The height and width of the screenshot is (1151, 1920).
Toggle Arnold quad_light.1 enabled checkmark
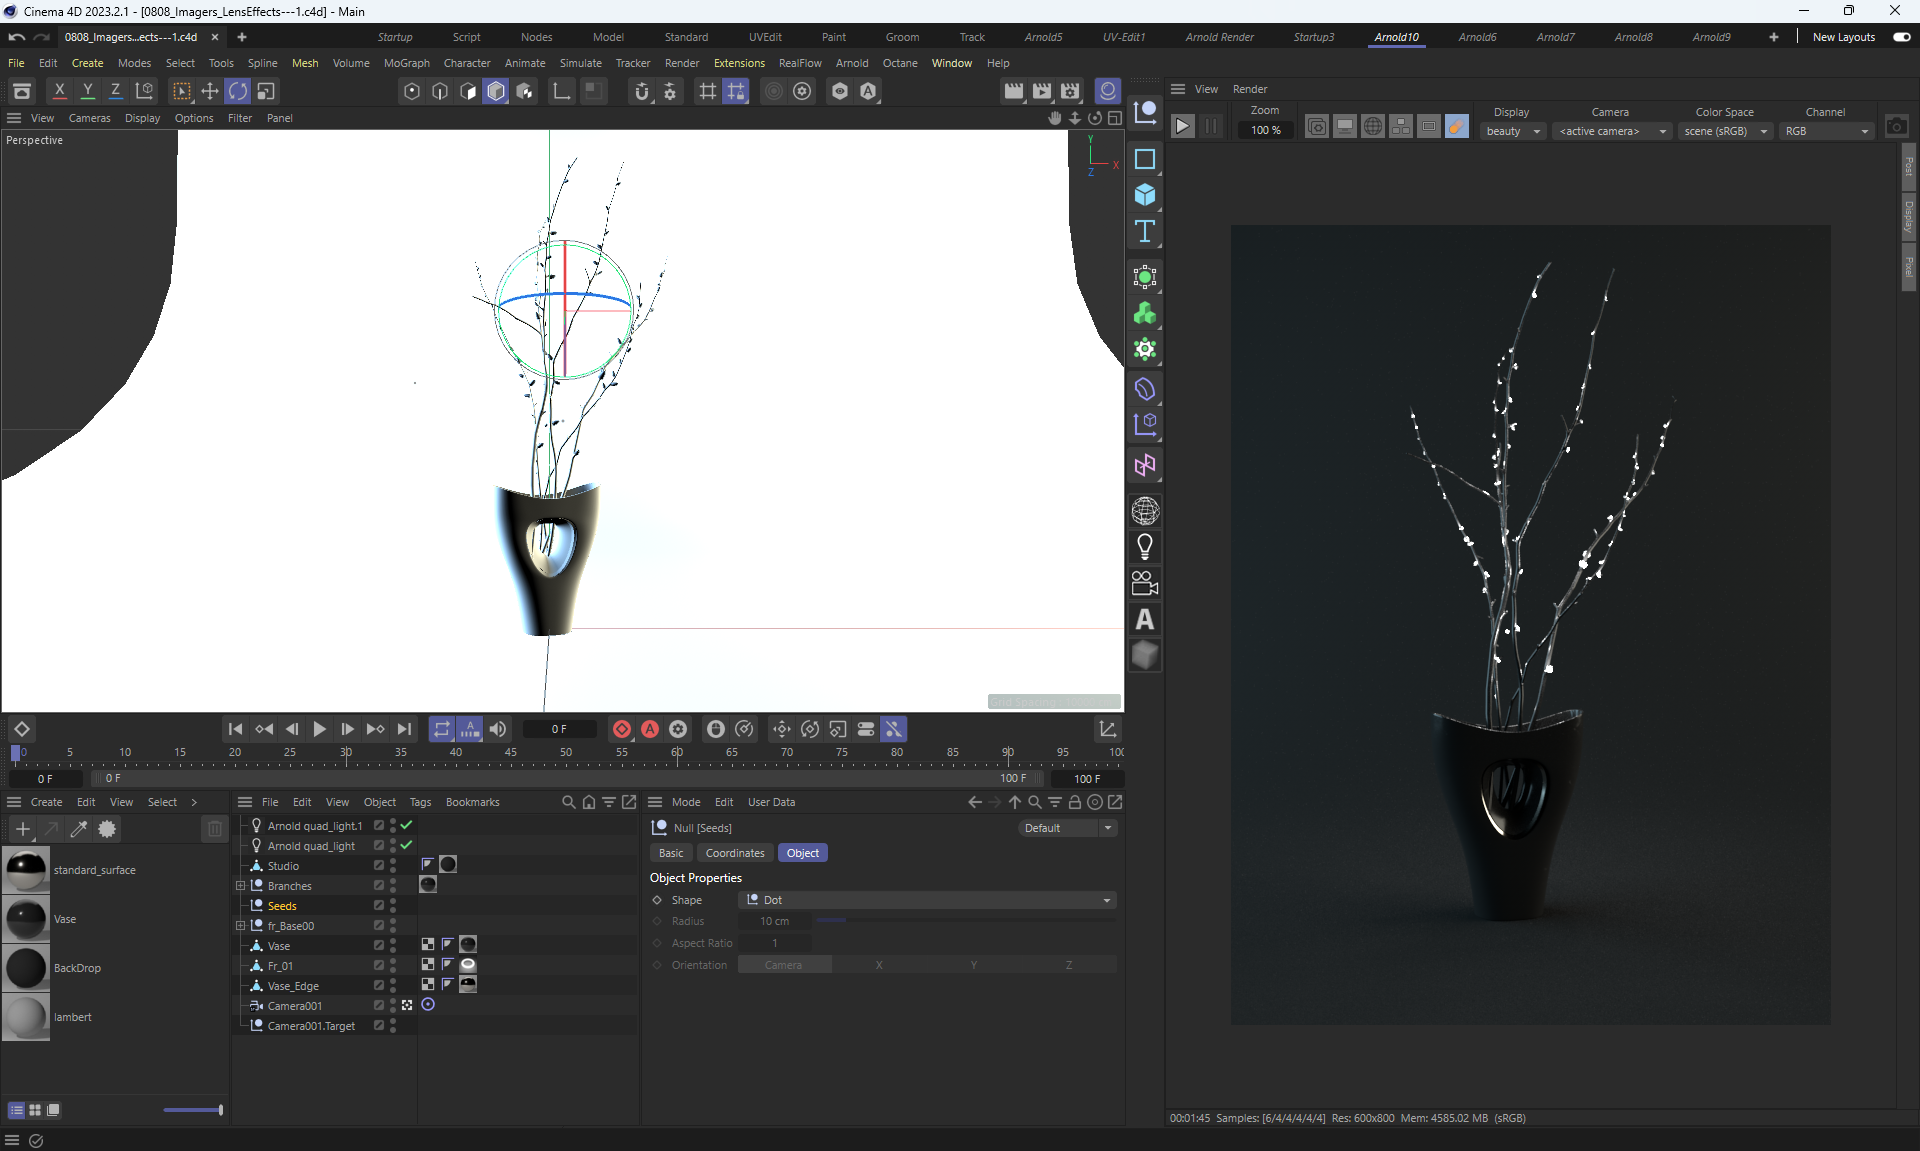(407, 826)
